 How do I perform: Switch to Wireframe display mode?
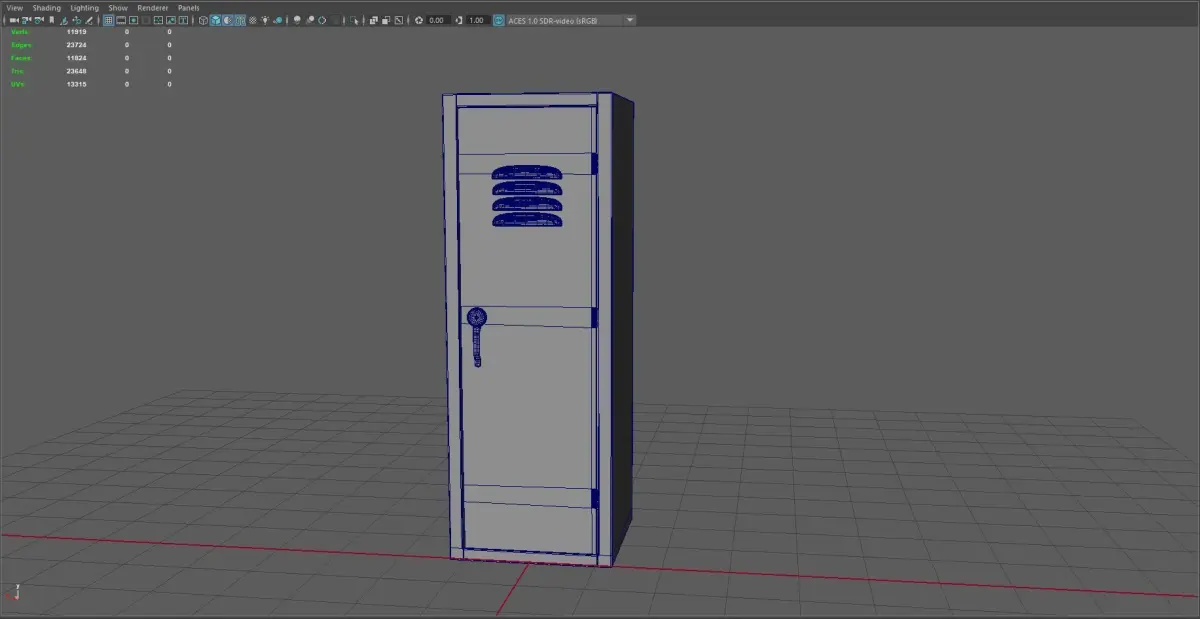point(203,20)
